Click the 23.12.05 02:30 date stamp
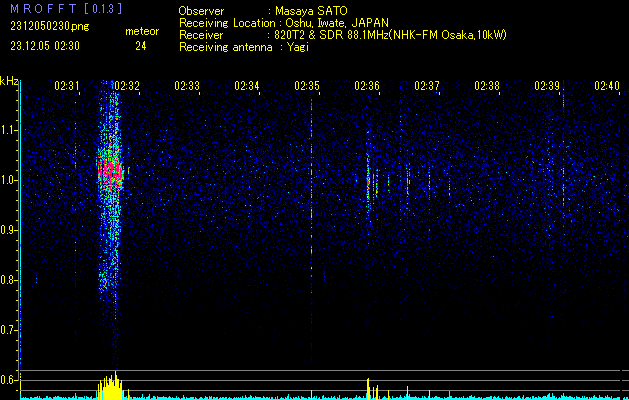Viewport: 629px width, 400px height. click(x=45, y=46)
